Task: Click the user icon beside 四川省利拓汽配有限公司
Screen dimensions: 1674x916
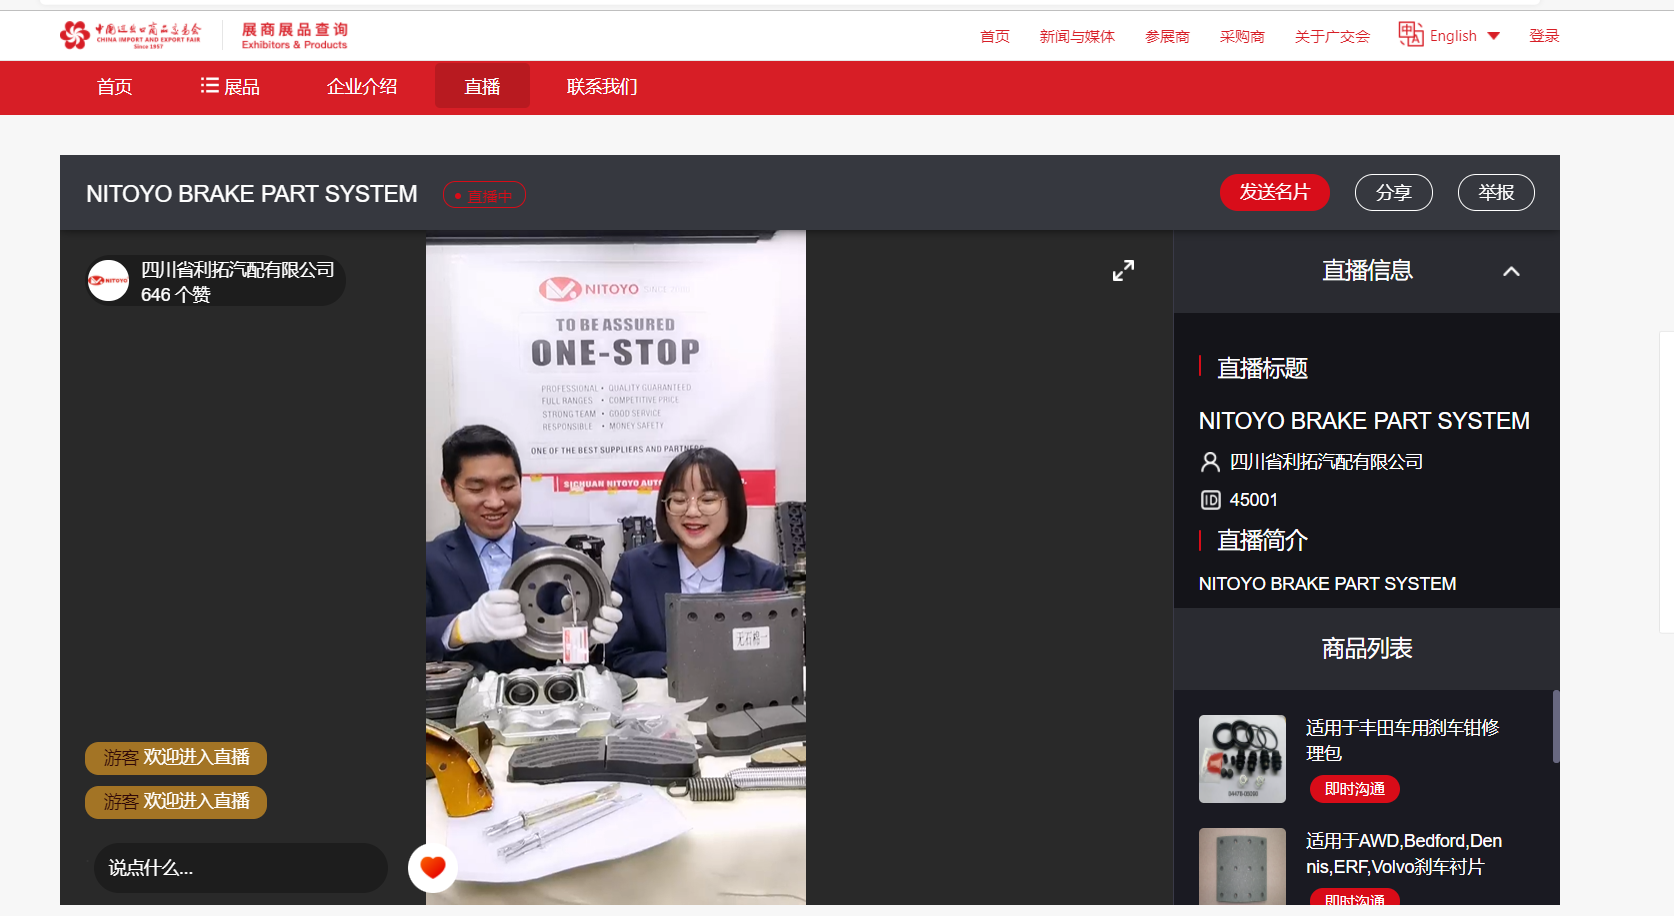Action: [x=1210, y=462]
